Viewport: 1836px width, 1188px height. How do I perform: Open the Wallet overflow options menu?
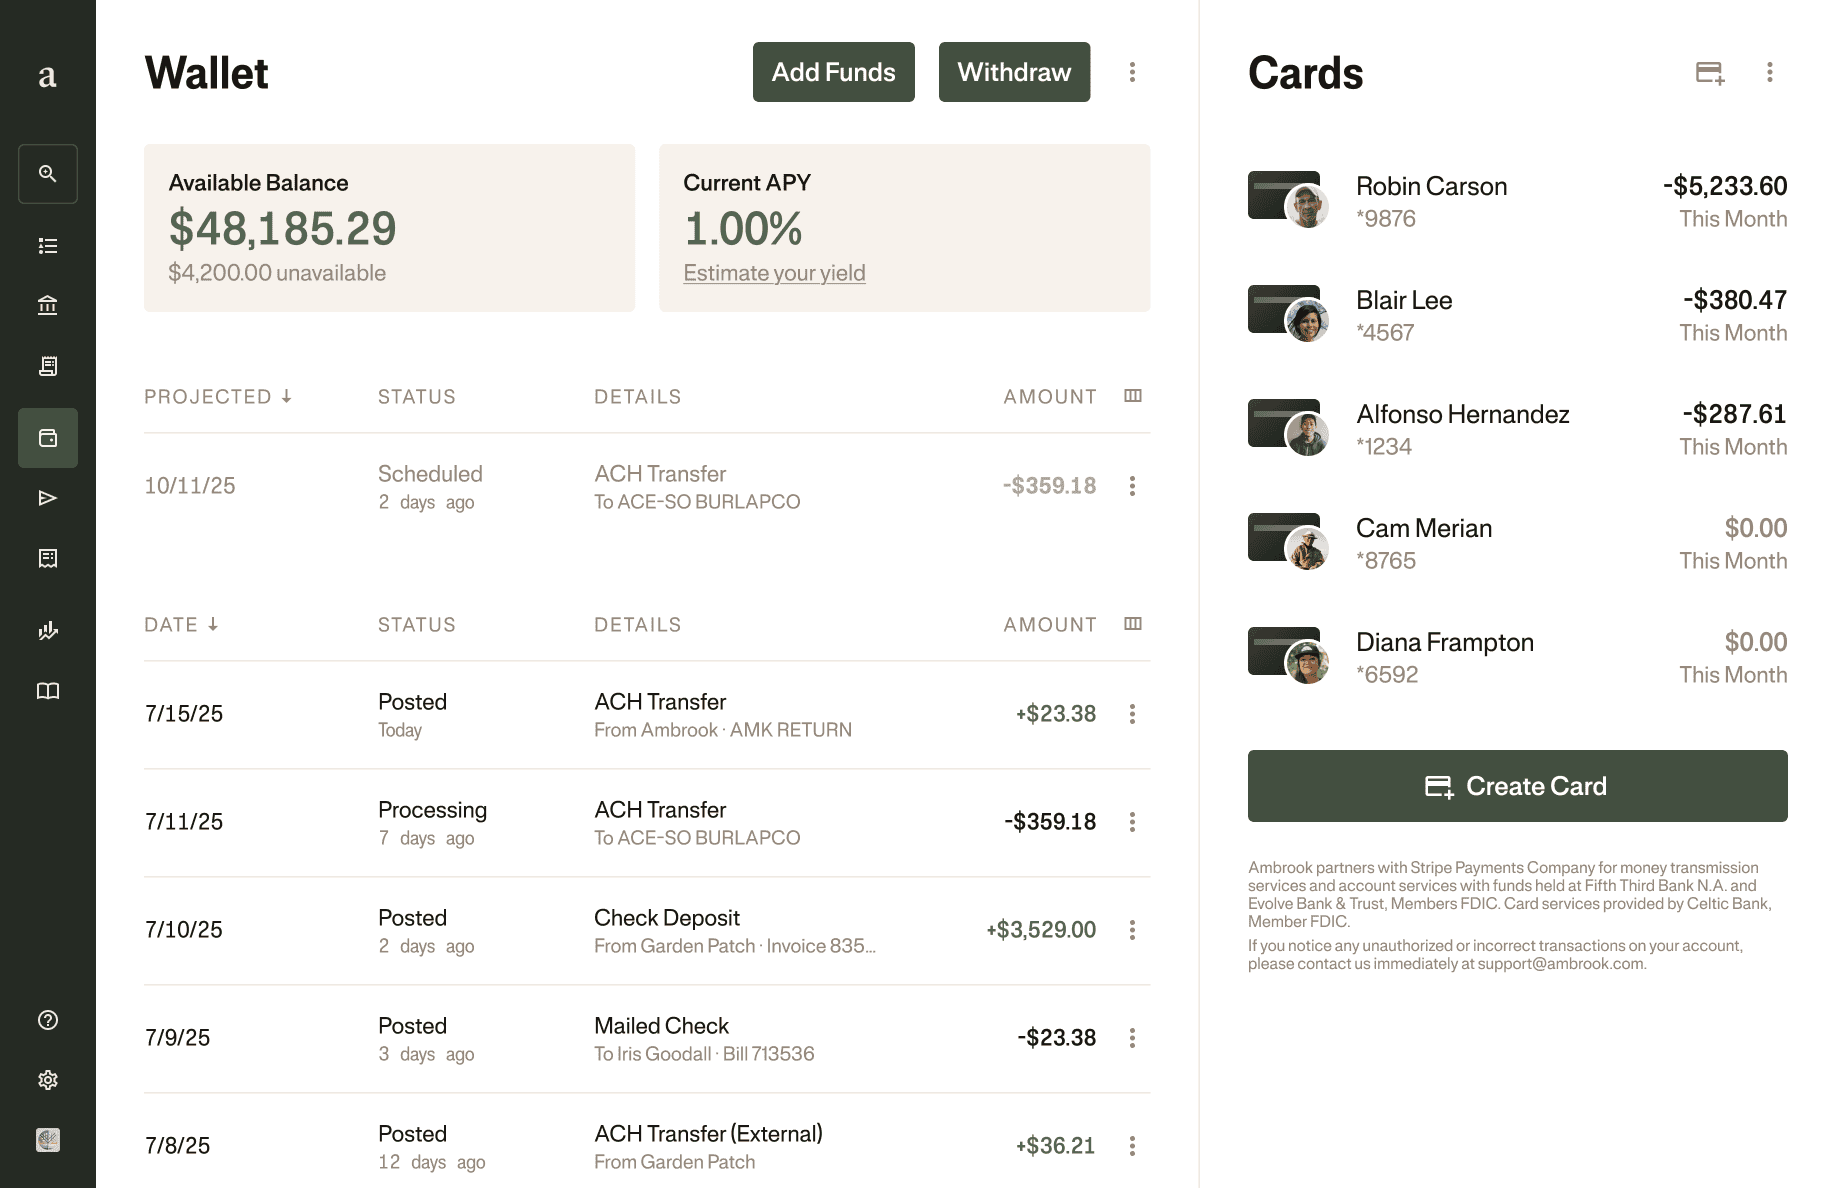click(x=1133, y=72)
